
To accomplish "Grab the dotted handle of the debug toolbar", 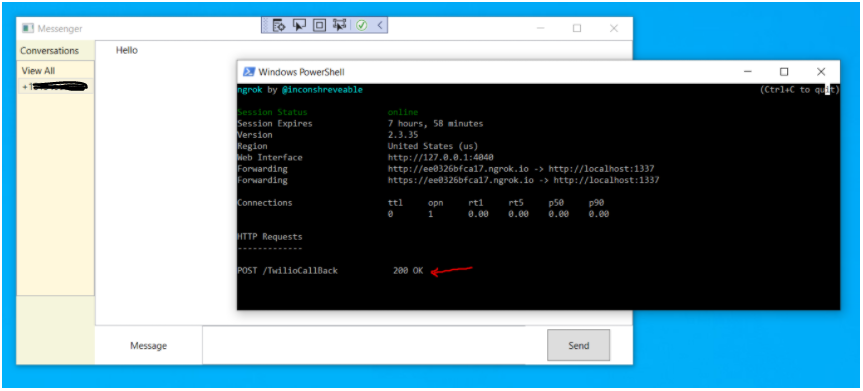I will (x=266, y=25).
